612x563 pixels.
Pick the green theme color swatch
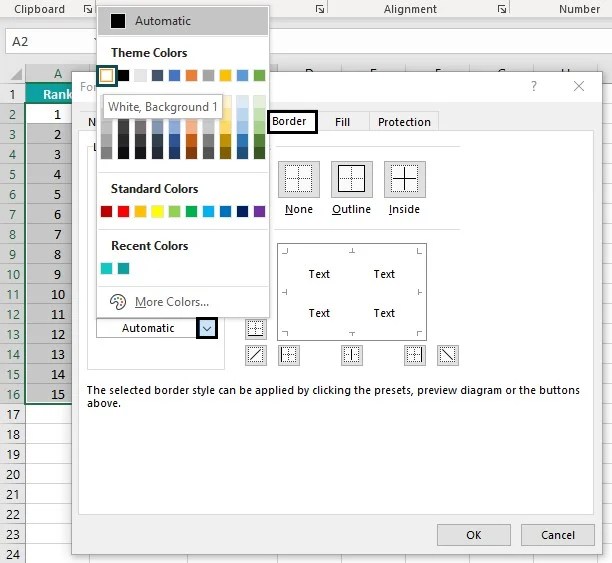coord(260,75)
